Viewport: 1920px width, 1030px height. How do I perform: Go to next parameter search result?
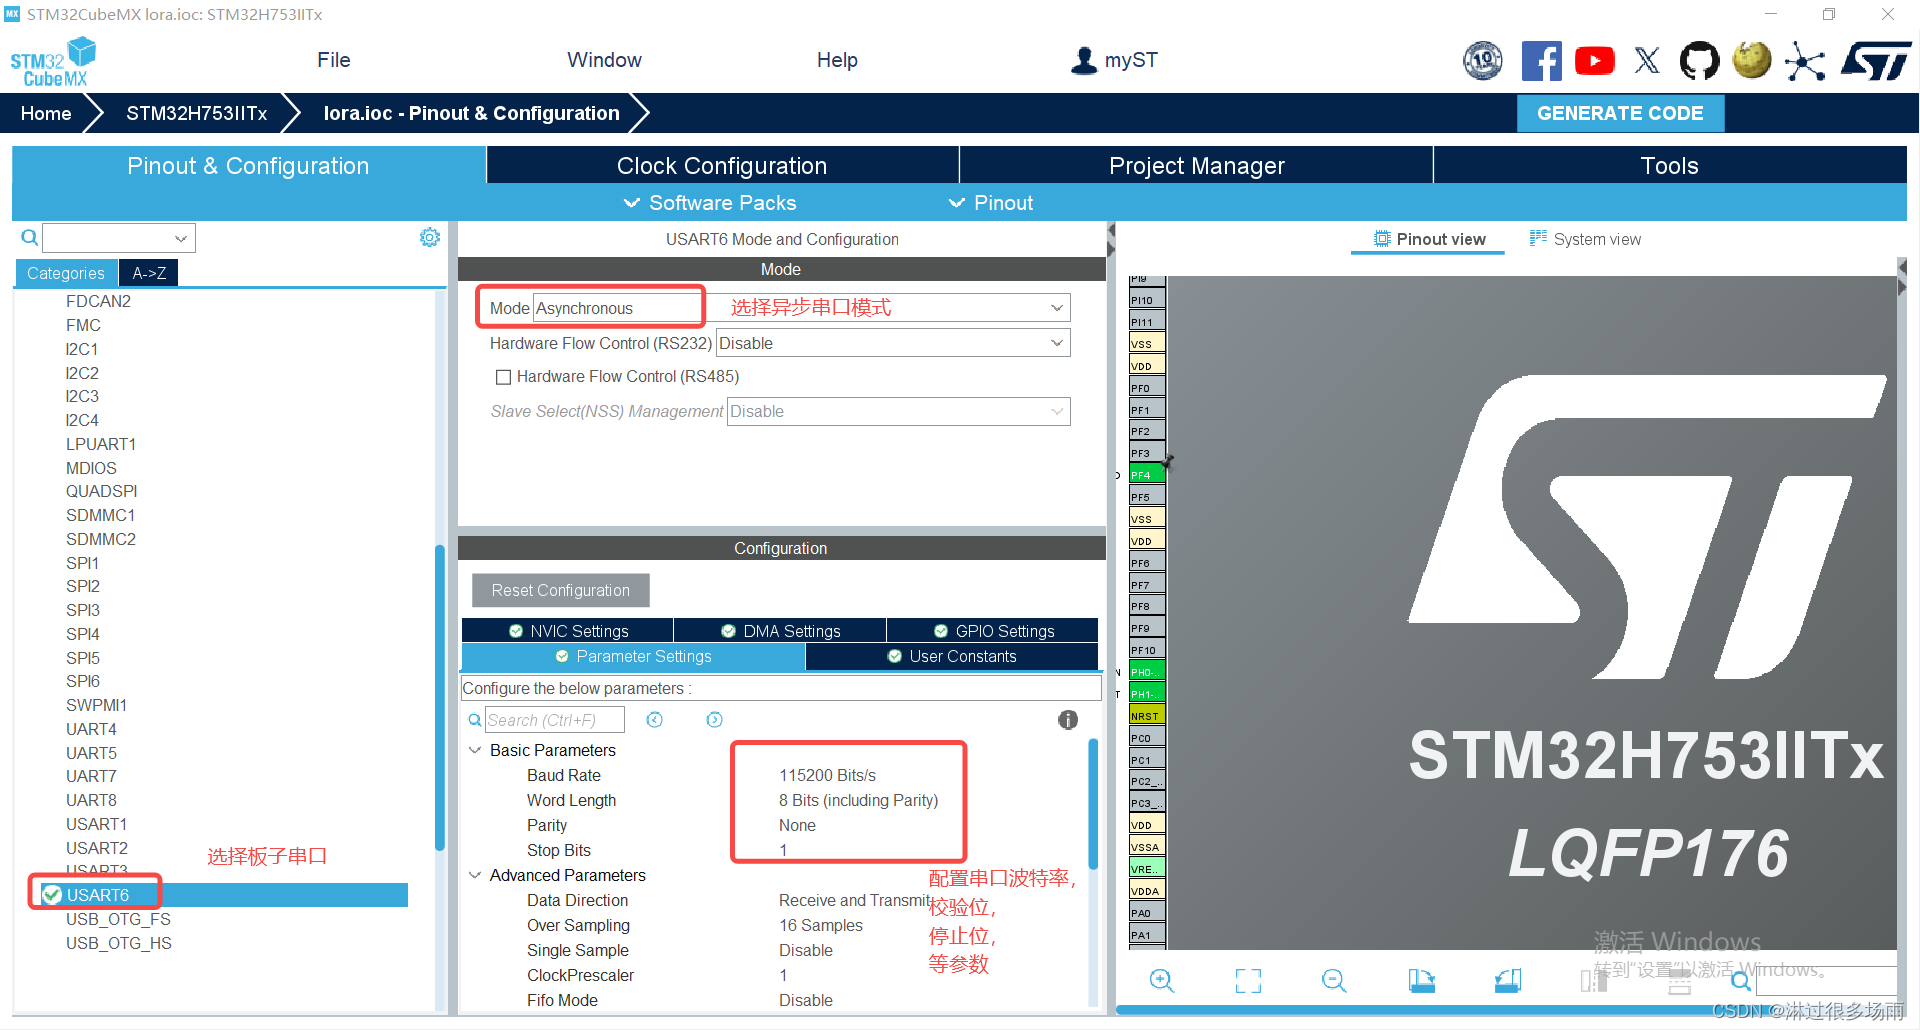click(714, 720)
